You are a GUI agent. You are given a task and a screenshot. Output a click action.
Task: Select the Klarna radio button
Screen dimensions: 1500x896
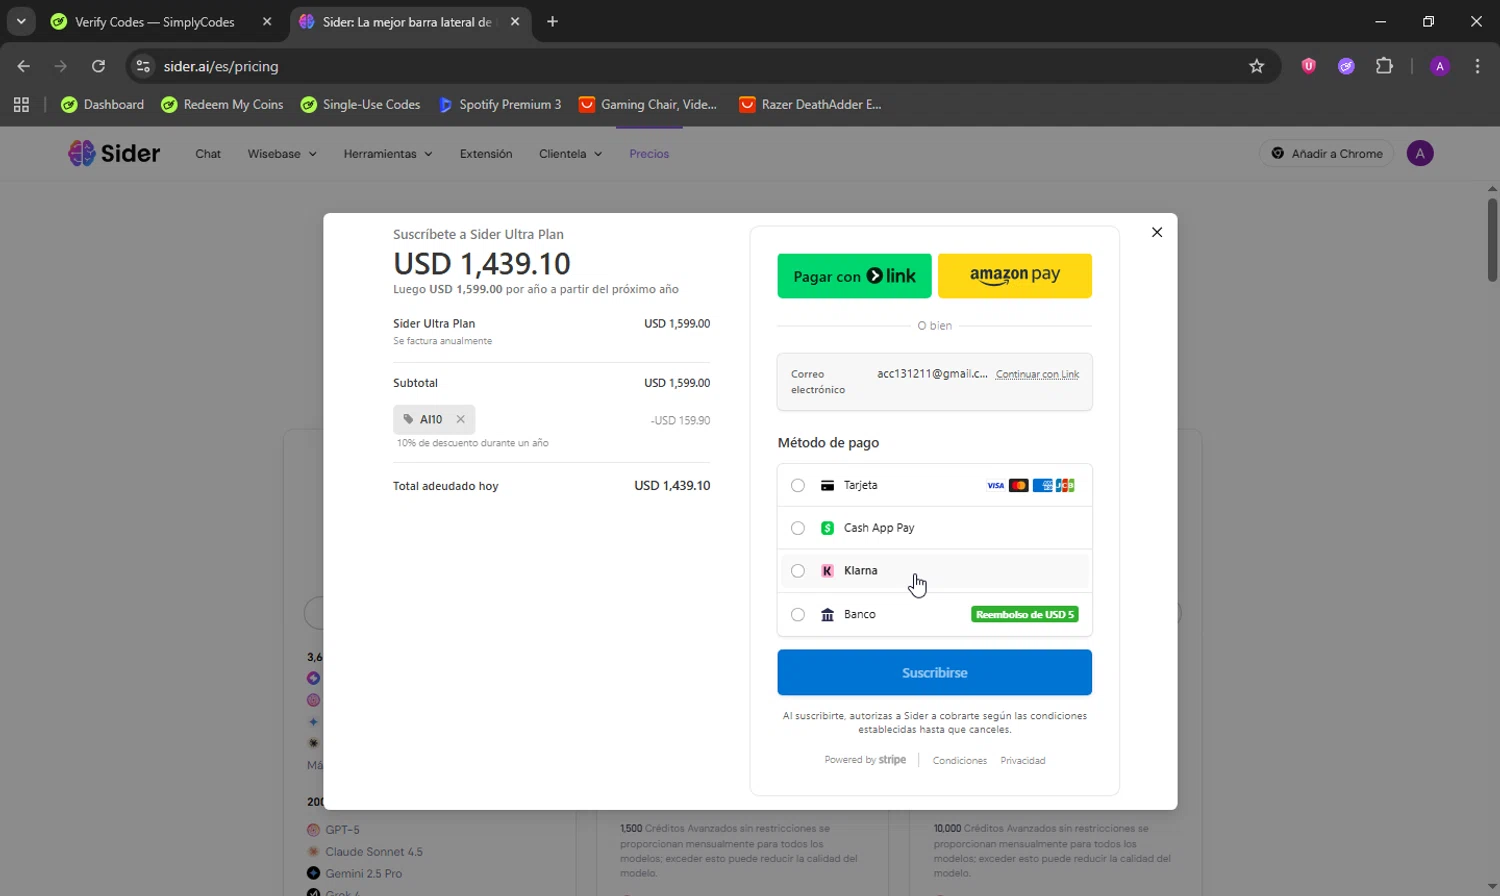tap(798, 571)
